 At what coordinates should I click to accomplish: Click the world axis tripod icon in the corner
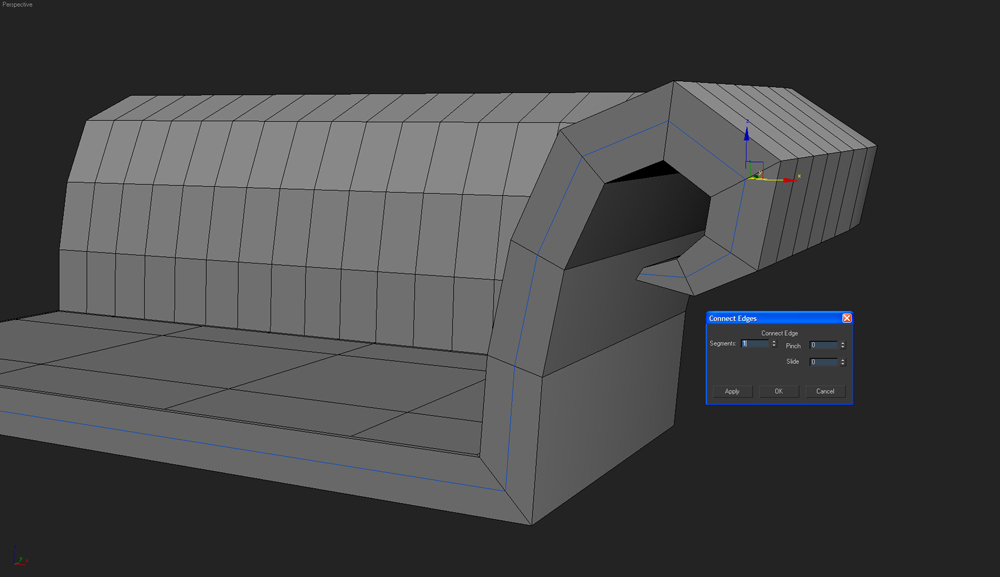coord(20,558)
